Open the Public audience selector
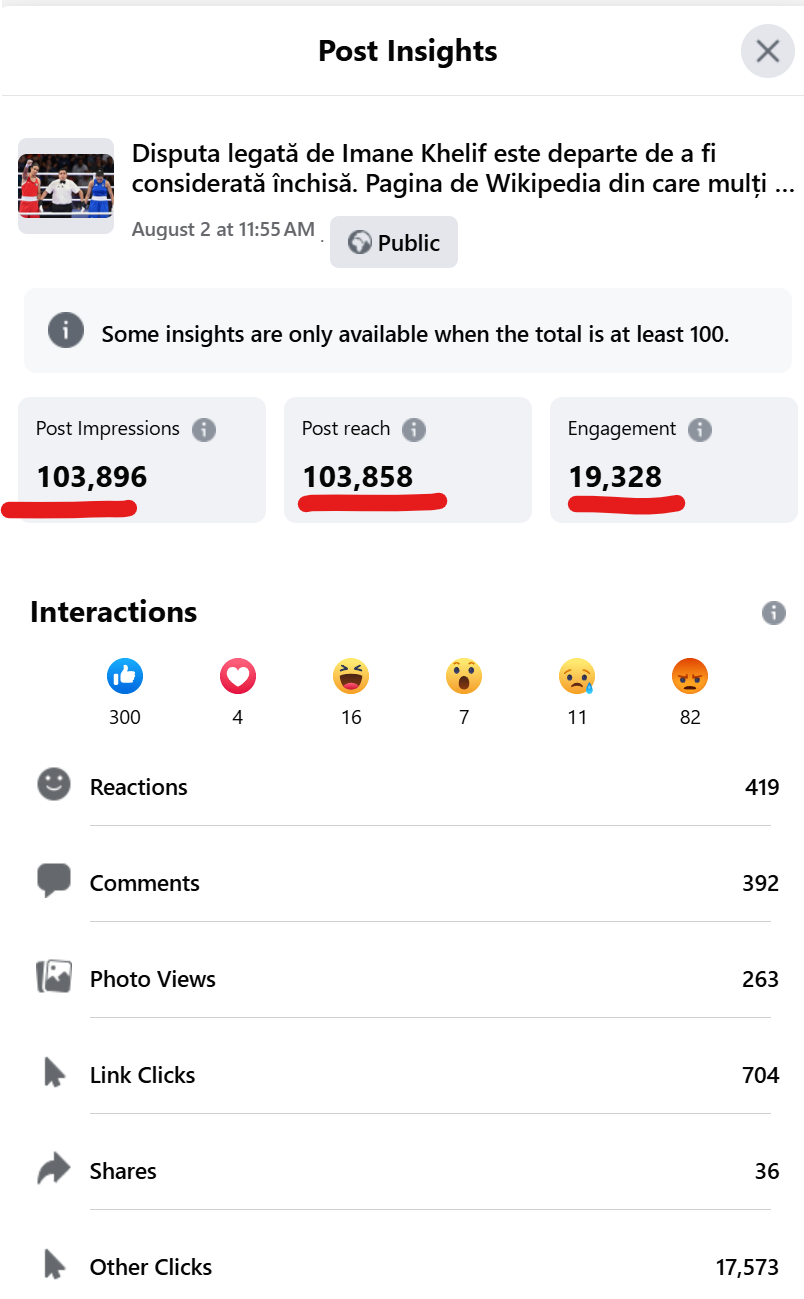804x1299 pixels. (x=394, y=242)
